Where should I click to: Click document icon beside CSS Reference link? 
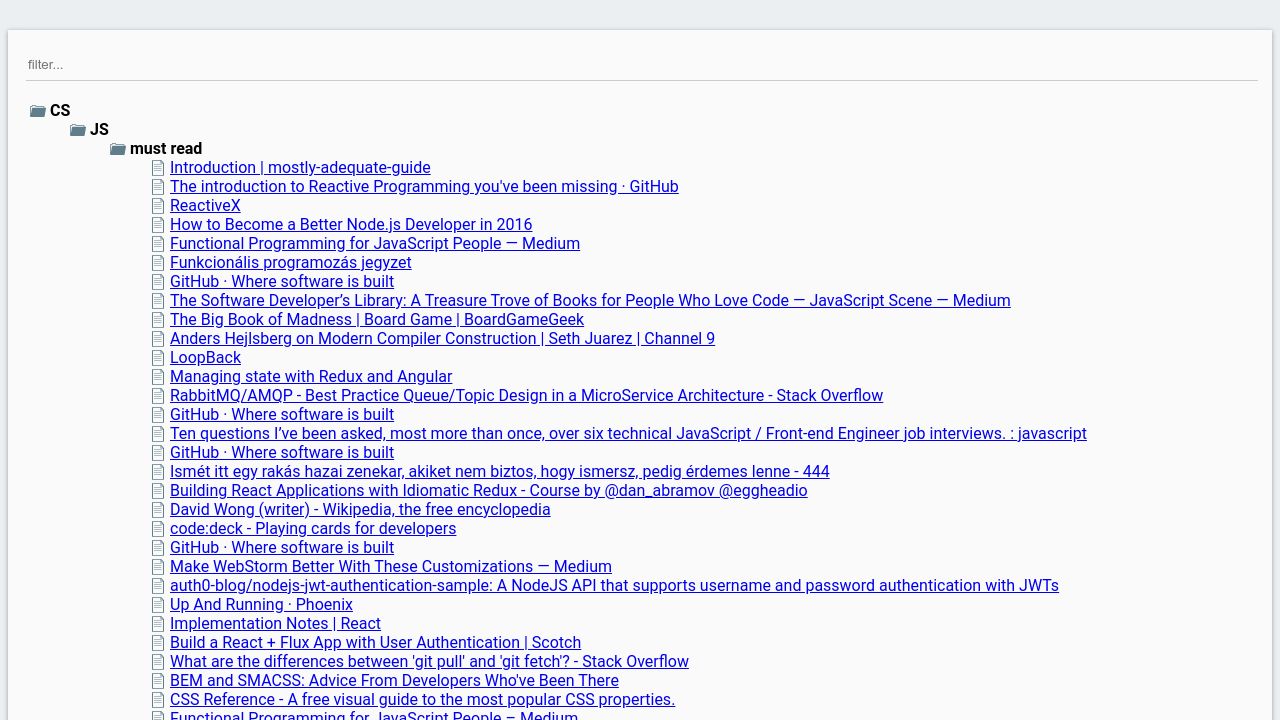pyautogui.click(x=158, y=700)
